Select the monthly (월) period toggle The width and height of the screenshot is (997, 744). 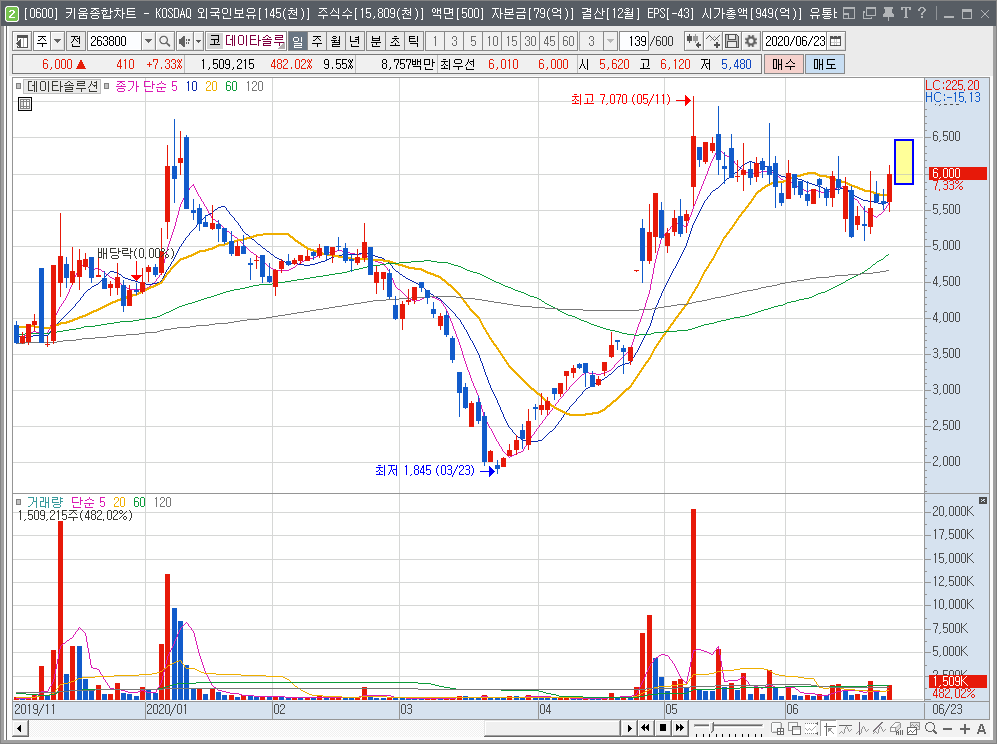[336, 41]
